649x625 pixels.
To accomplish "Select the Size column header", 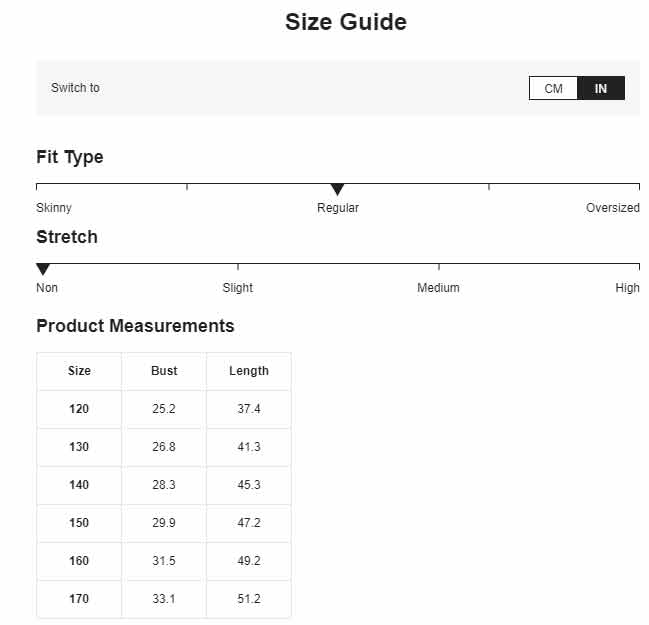I will pos(79,370).
